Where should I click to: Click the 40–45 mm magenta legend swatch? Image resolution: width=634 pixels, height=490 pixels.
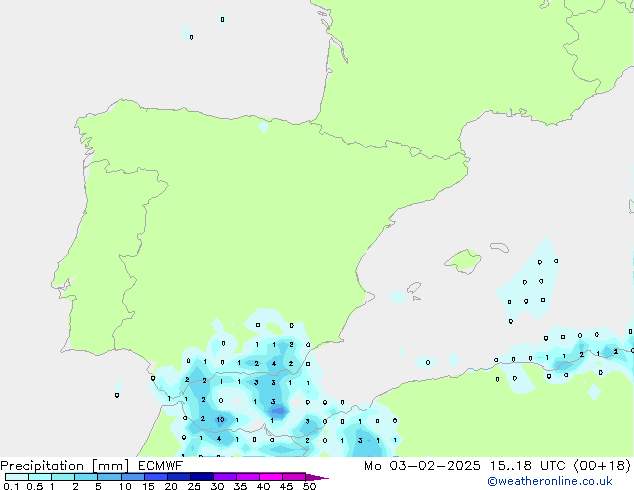271,477
